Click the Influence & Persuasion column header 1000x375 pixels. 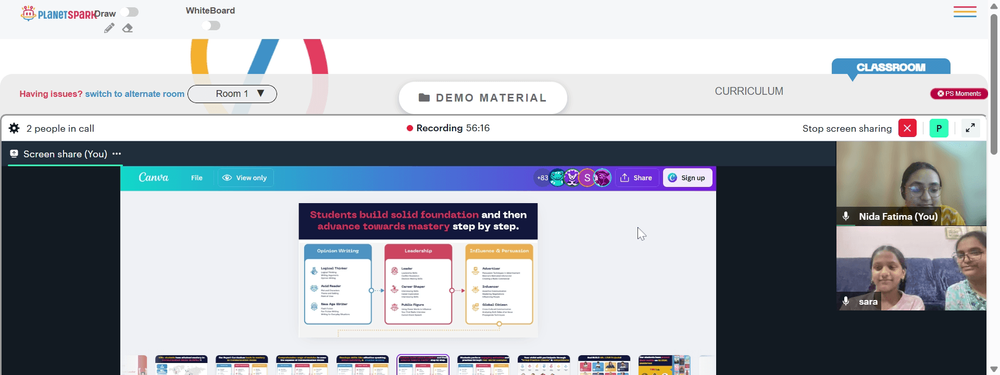(x=499, y=251)
